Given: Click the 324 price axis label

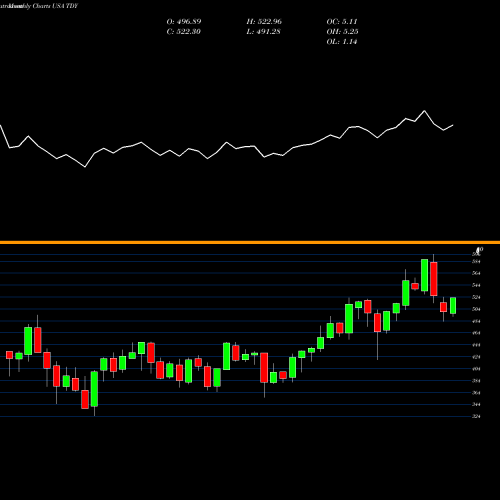Looking at the screenshot, I should tap(476, 416).
